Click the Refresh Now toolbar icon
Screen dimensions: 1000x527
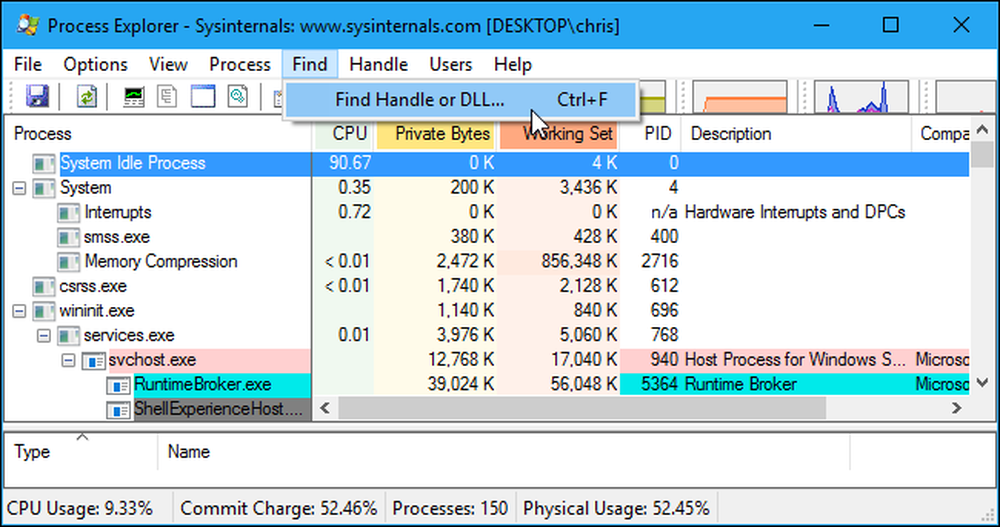(x=87, y=96)
